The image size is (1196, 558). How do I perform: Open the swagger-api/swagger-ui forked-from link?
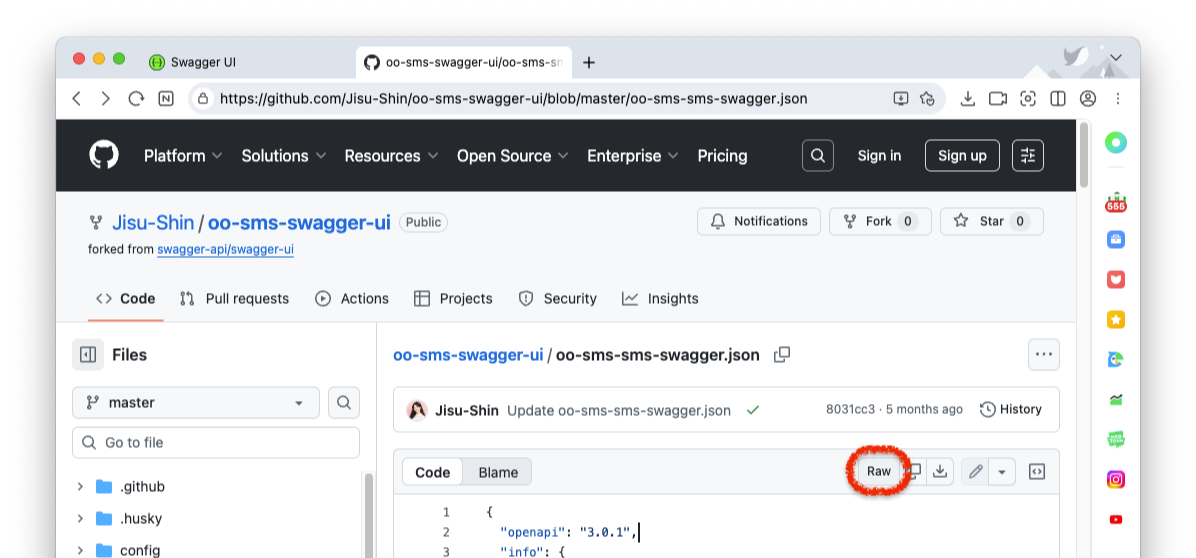(x=226, y=249)
